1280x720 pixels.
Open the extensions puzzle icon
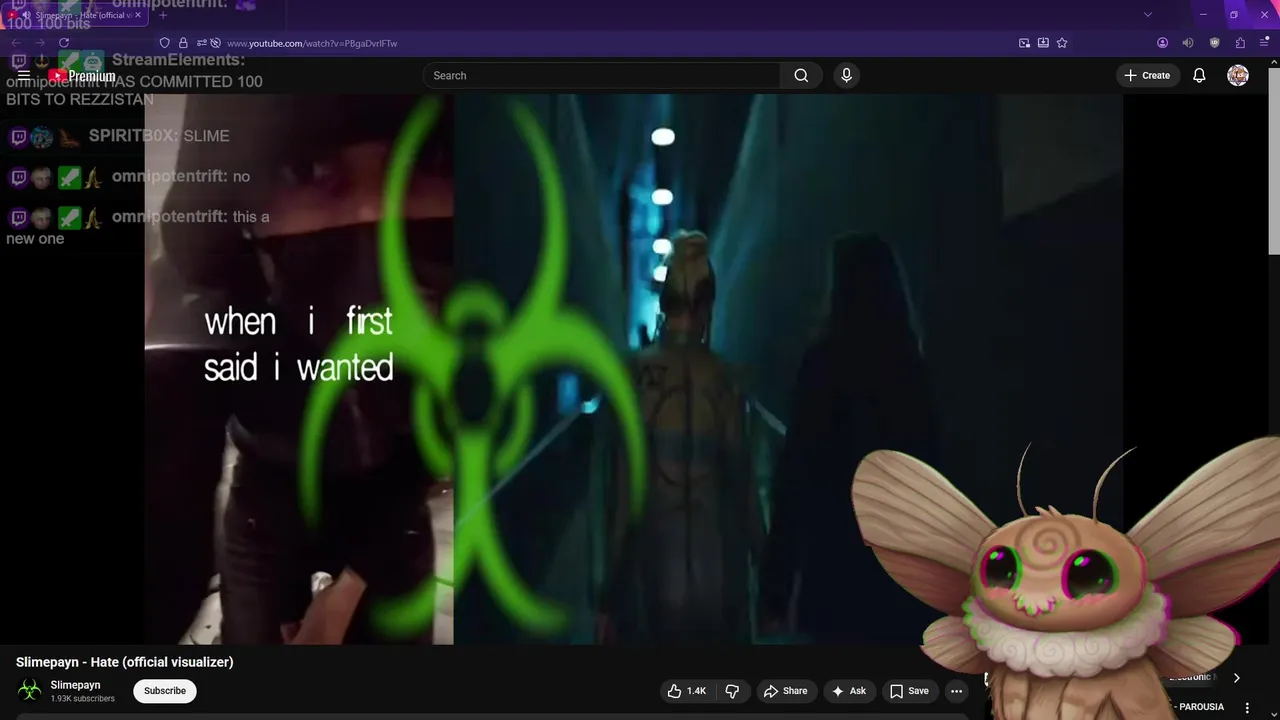click(x=1240, y=43)
